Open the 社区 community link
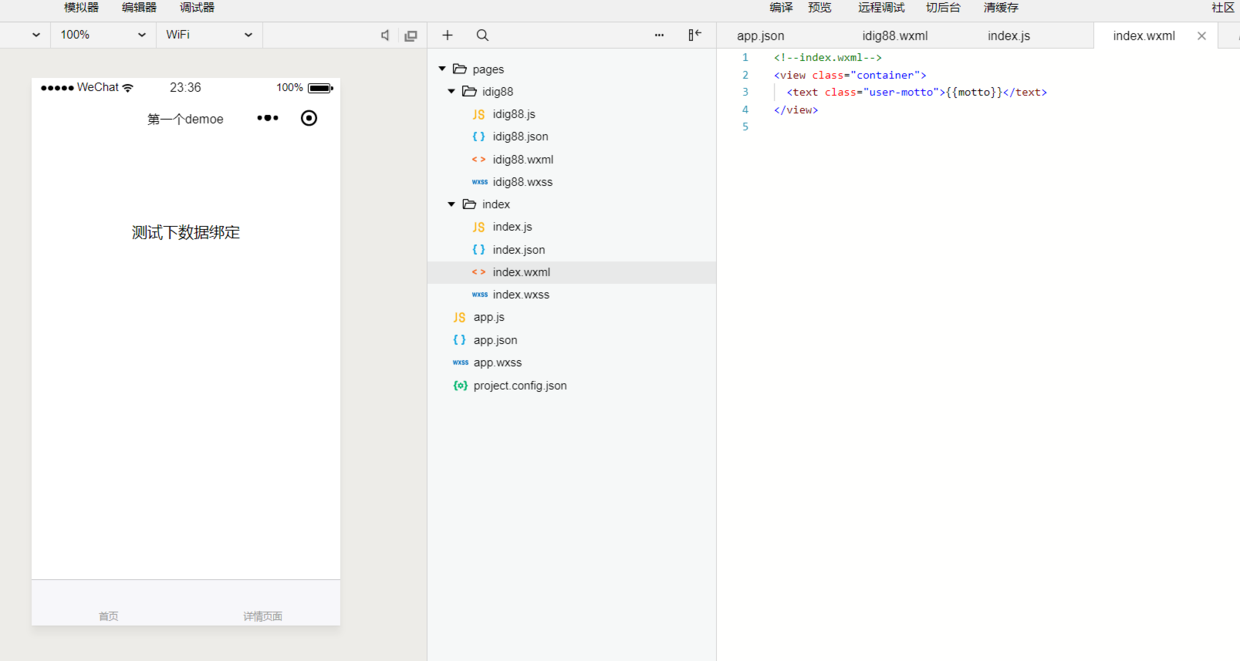Screen dimensions: 1240x661 coord(1223,8)
